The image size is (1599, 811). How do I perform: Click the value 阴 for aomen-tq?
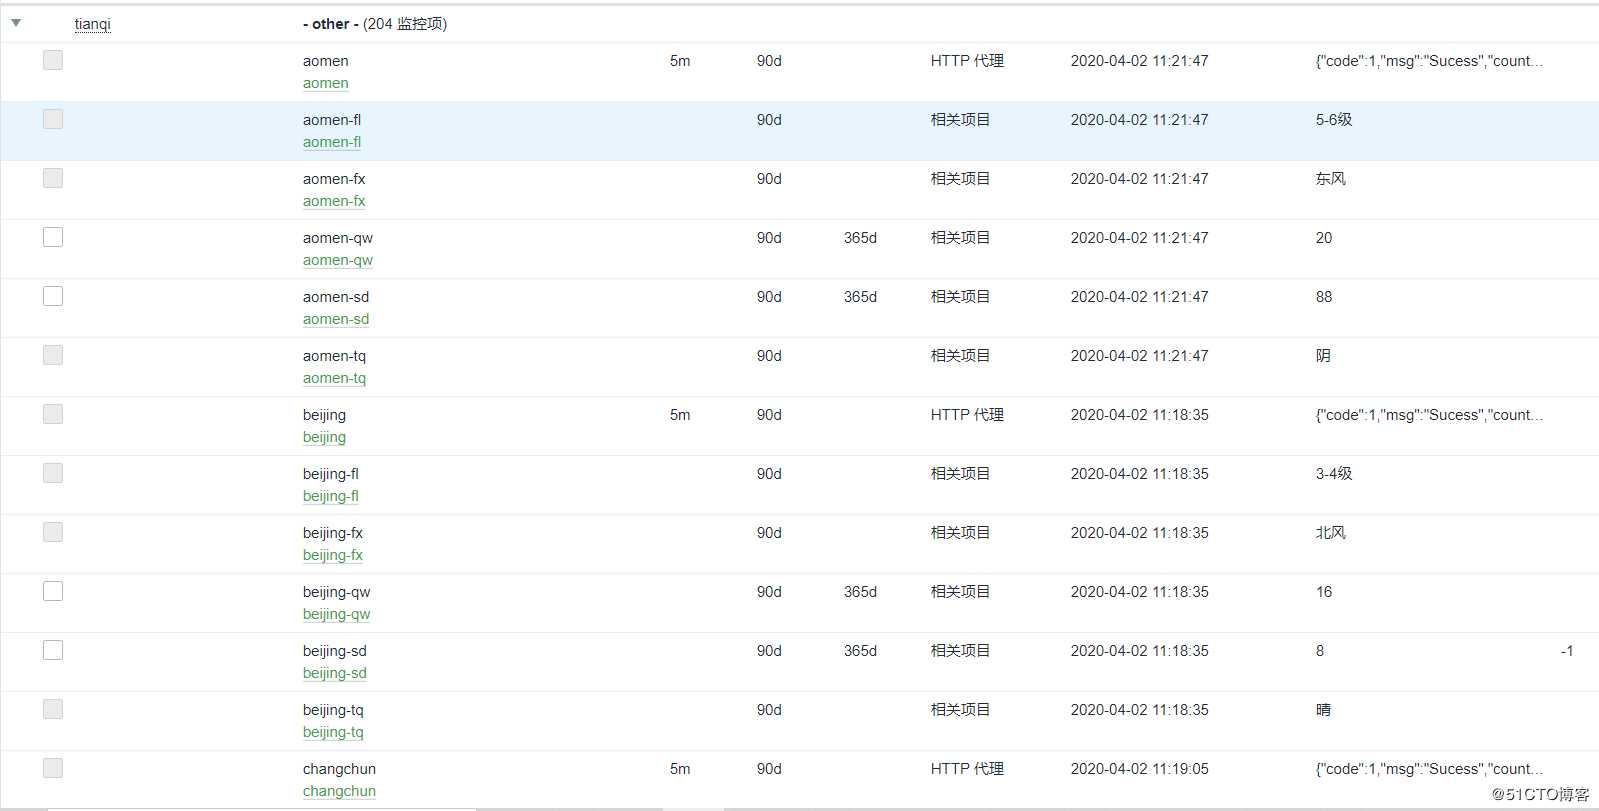point(1323,356)
